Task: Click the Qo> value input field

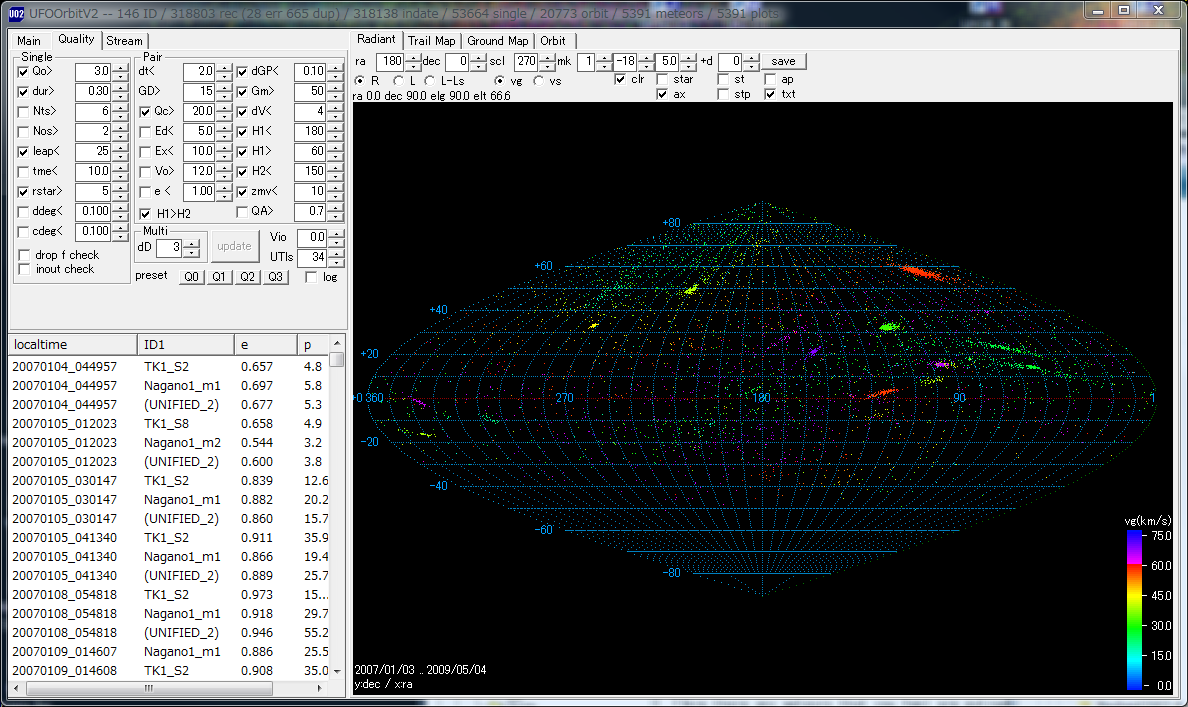Action: pos(92,72)
